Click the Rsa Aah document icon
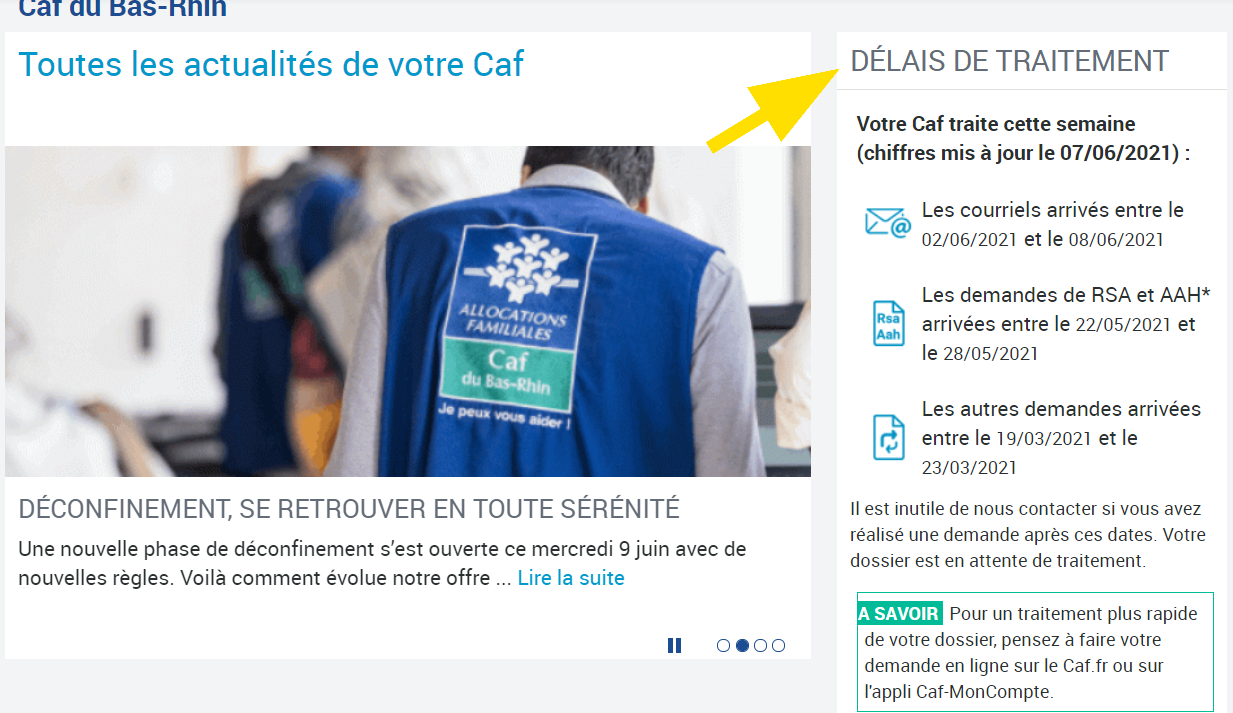This screenshot has height=713, width=1233. tap(888, 323)
